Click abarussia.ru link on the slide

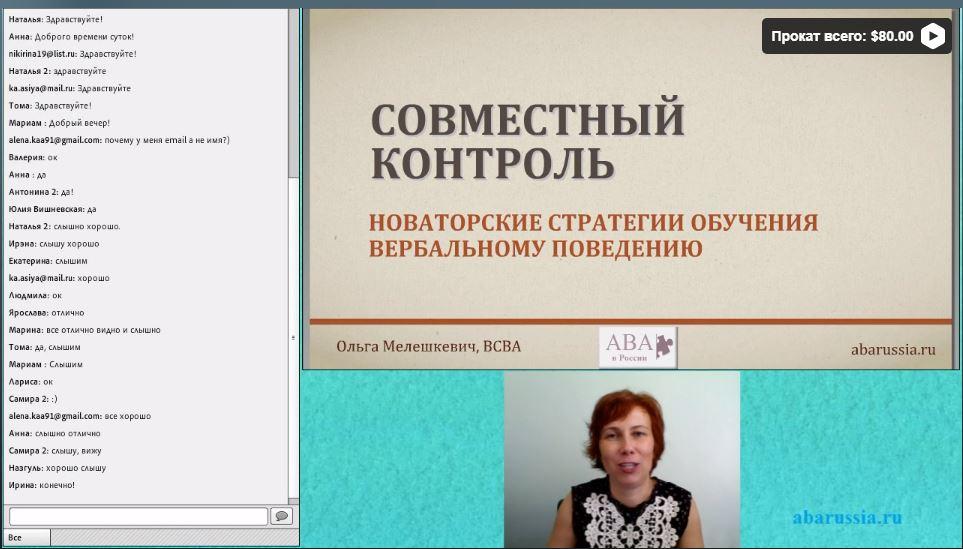892,349
